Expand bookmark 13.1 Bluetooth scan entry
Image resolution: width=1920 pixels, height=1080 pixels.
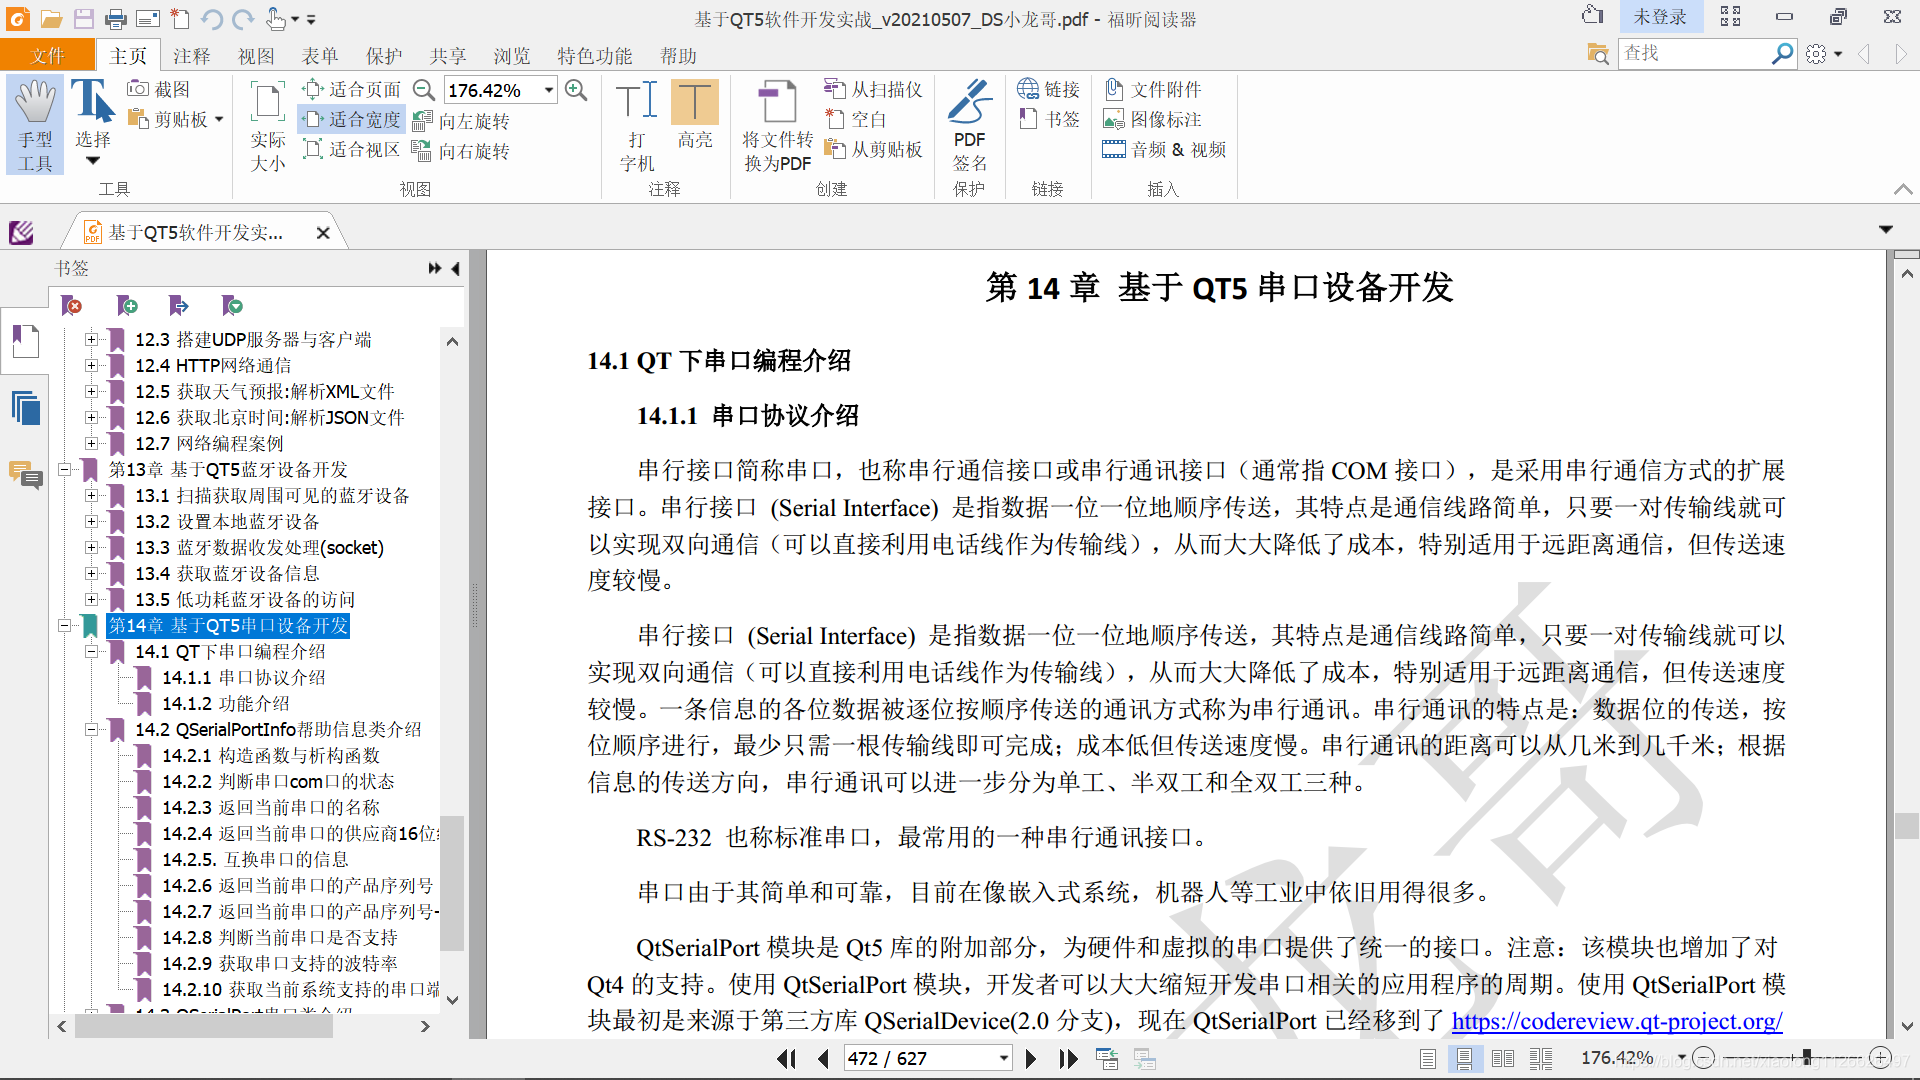[x=91, y=496]
